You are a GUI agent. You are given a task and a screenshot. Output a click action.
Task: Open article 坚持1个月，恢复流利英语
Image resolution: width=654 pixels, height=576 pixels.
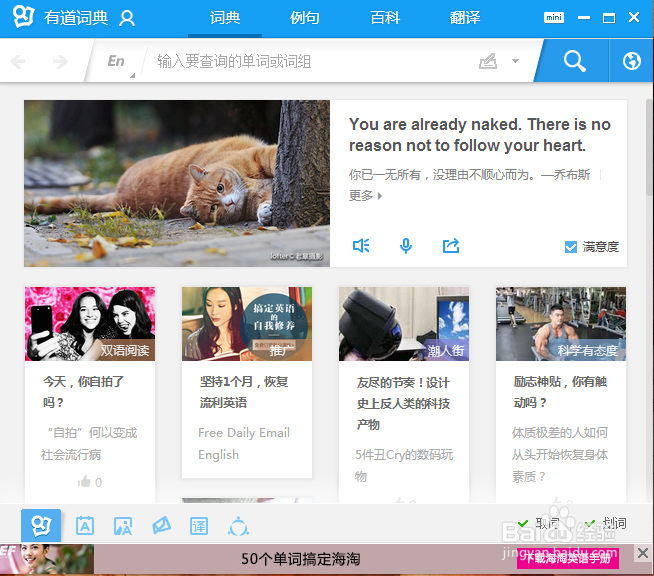[244, 392]
